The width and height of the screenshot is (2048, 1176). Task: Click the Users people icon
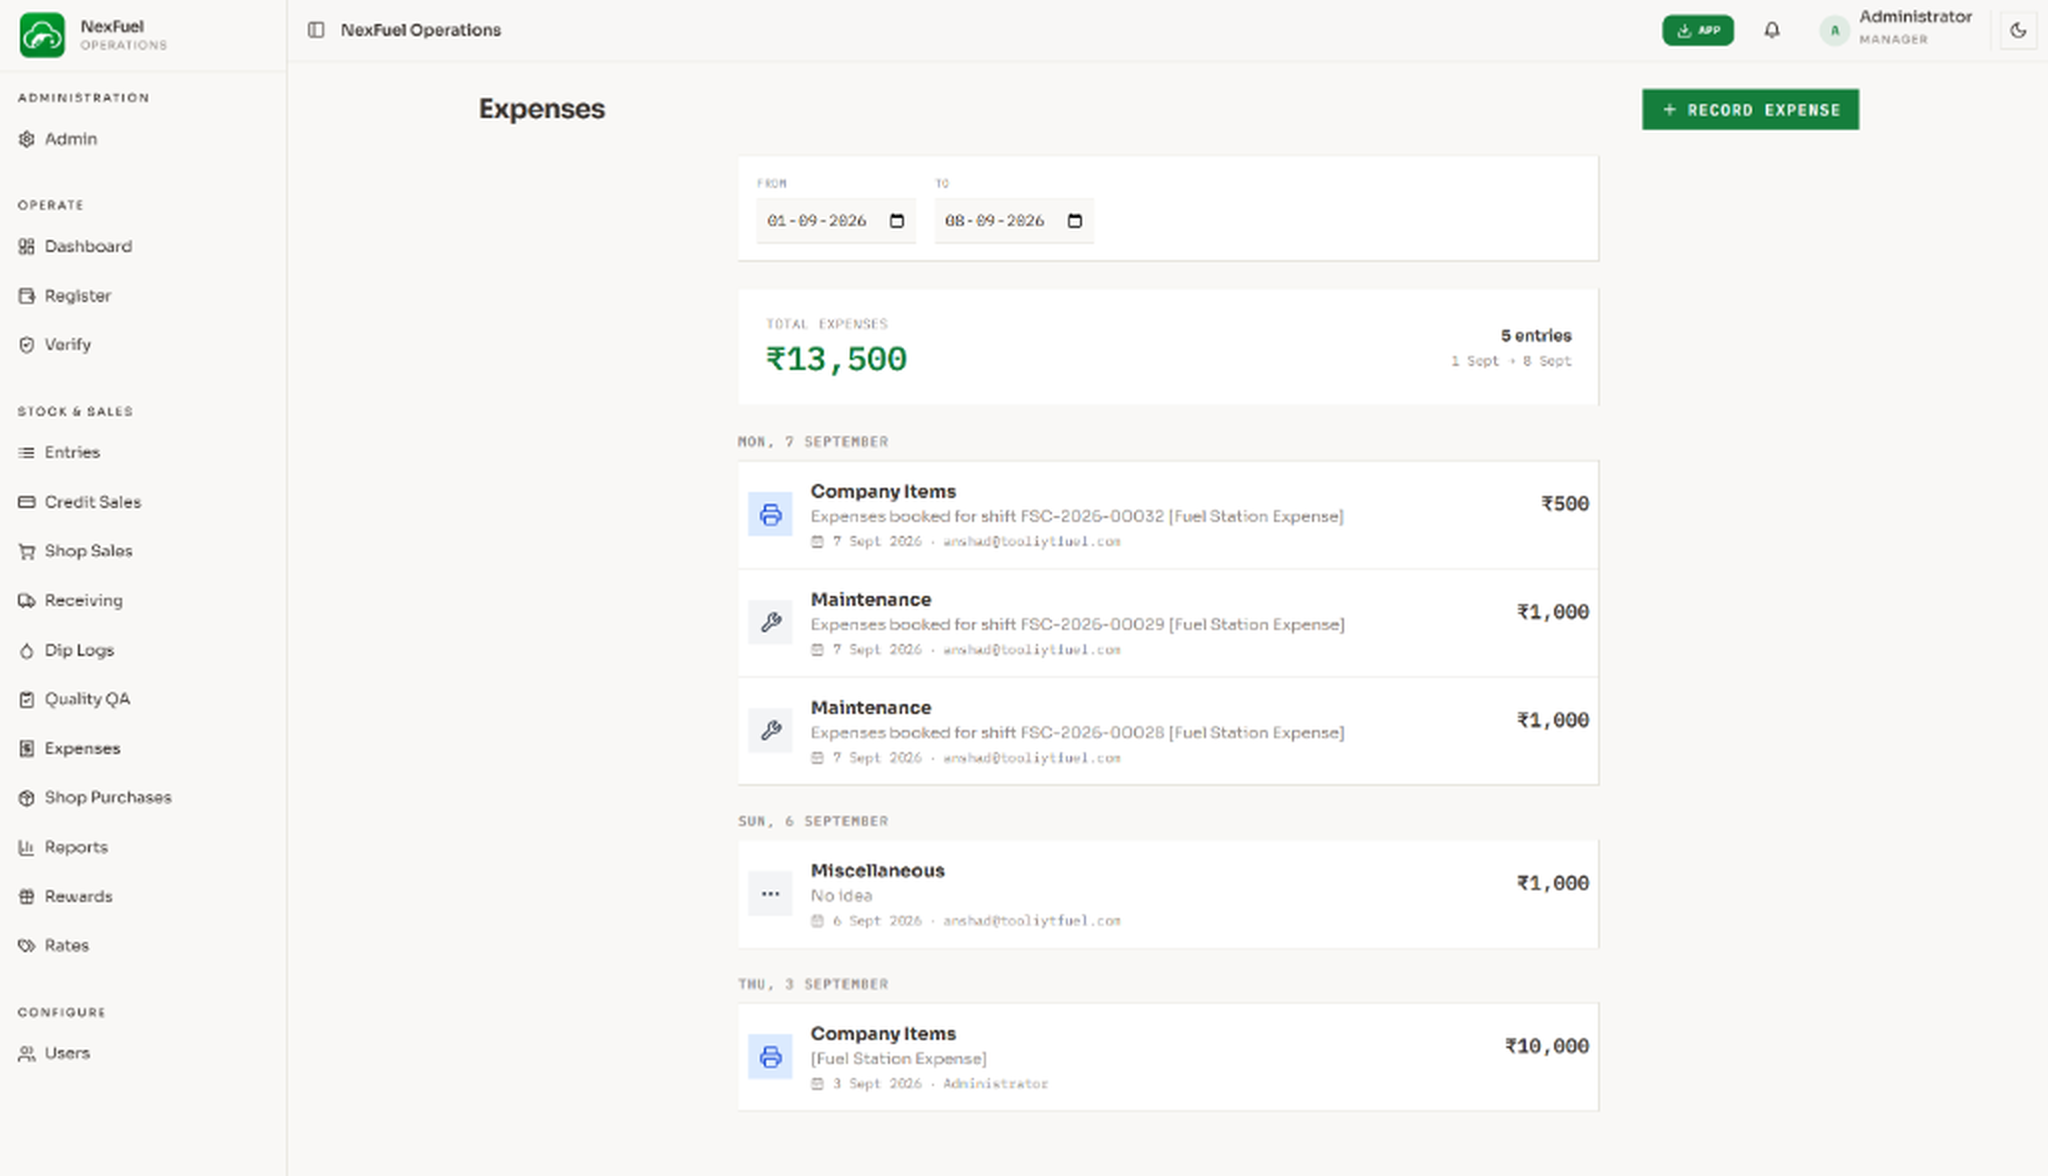27,1054
